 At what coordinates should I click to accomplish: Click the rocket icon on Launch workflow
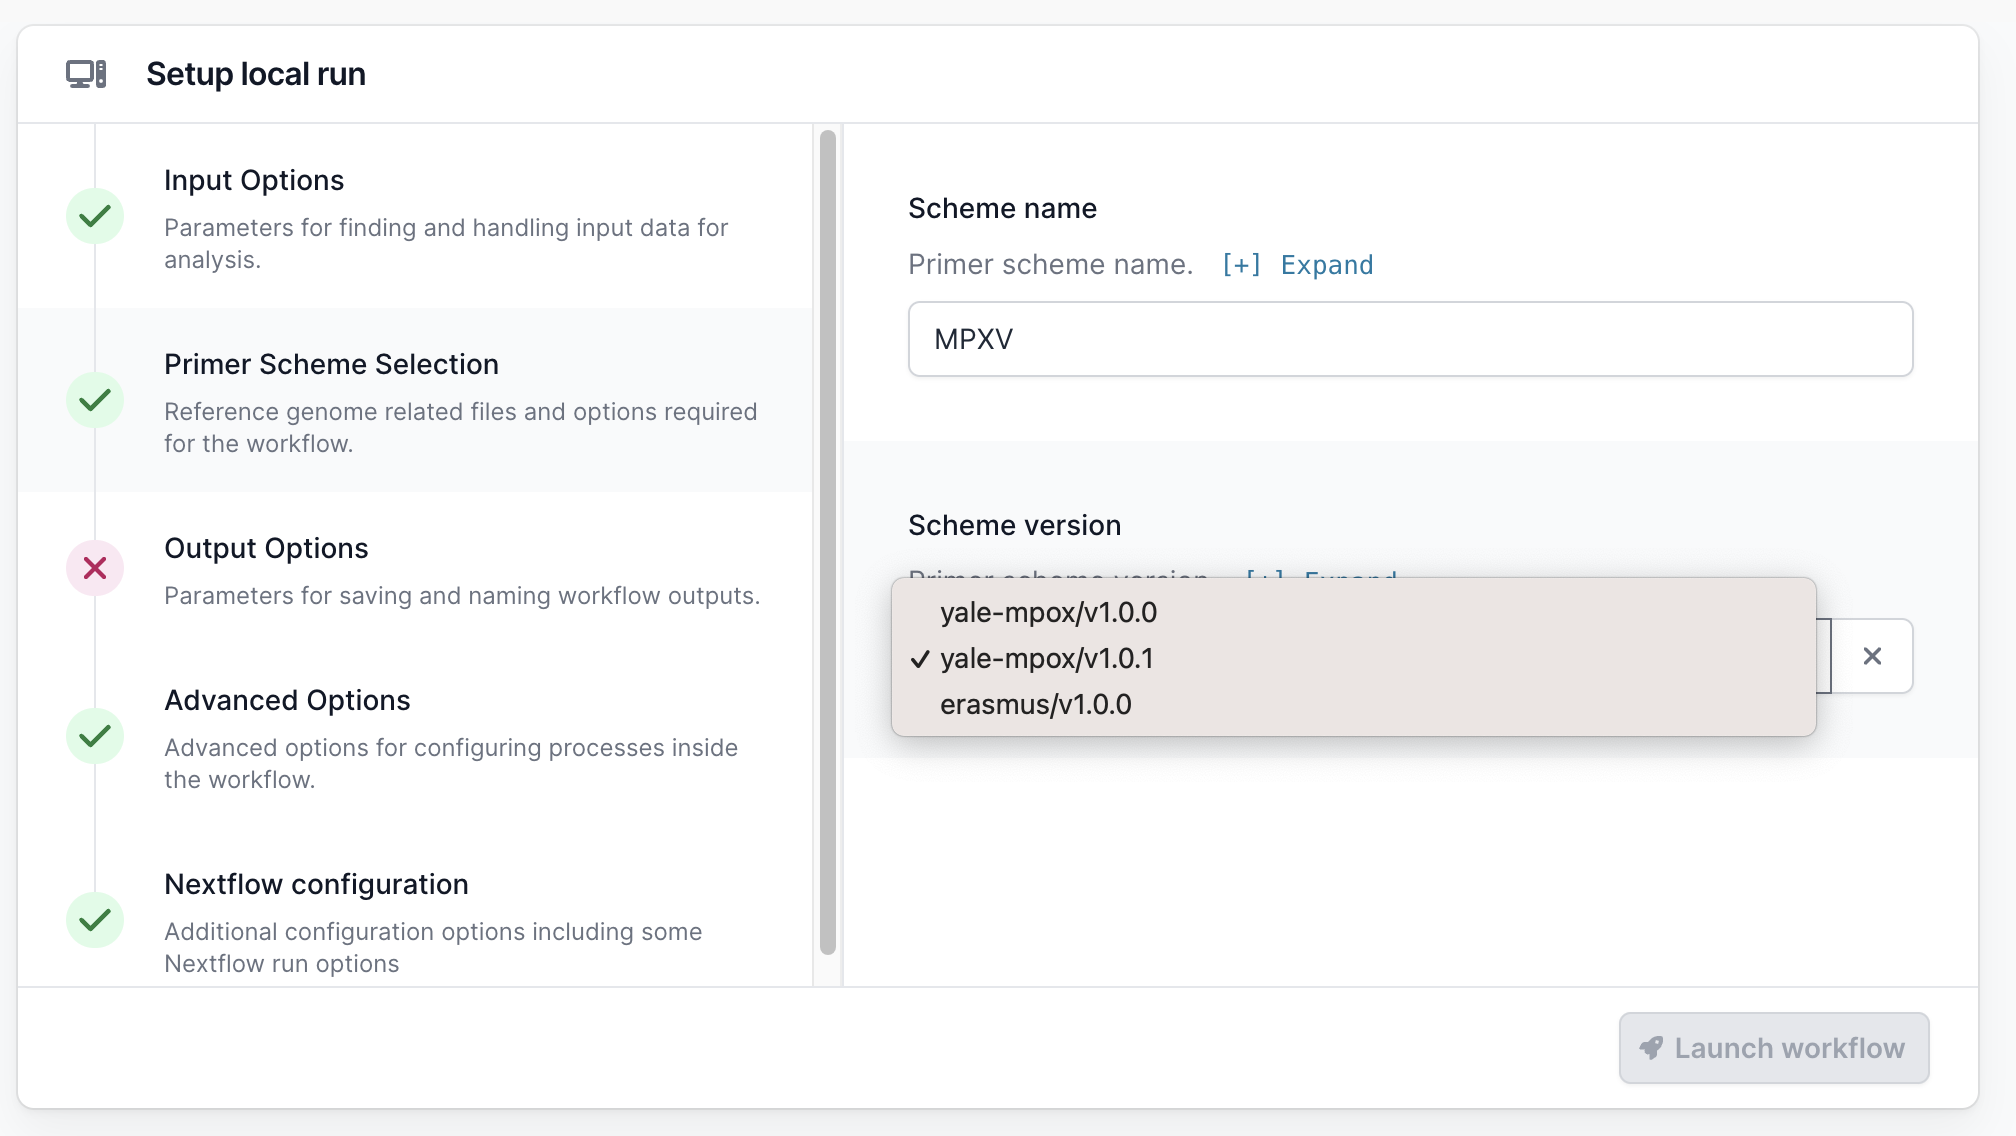[1651, 1048]
